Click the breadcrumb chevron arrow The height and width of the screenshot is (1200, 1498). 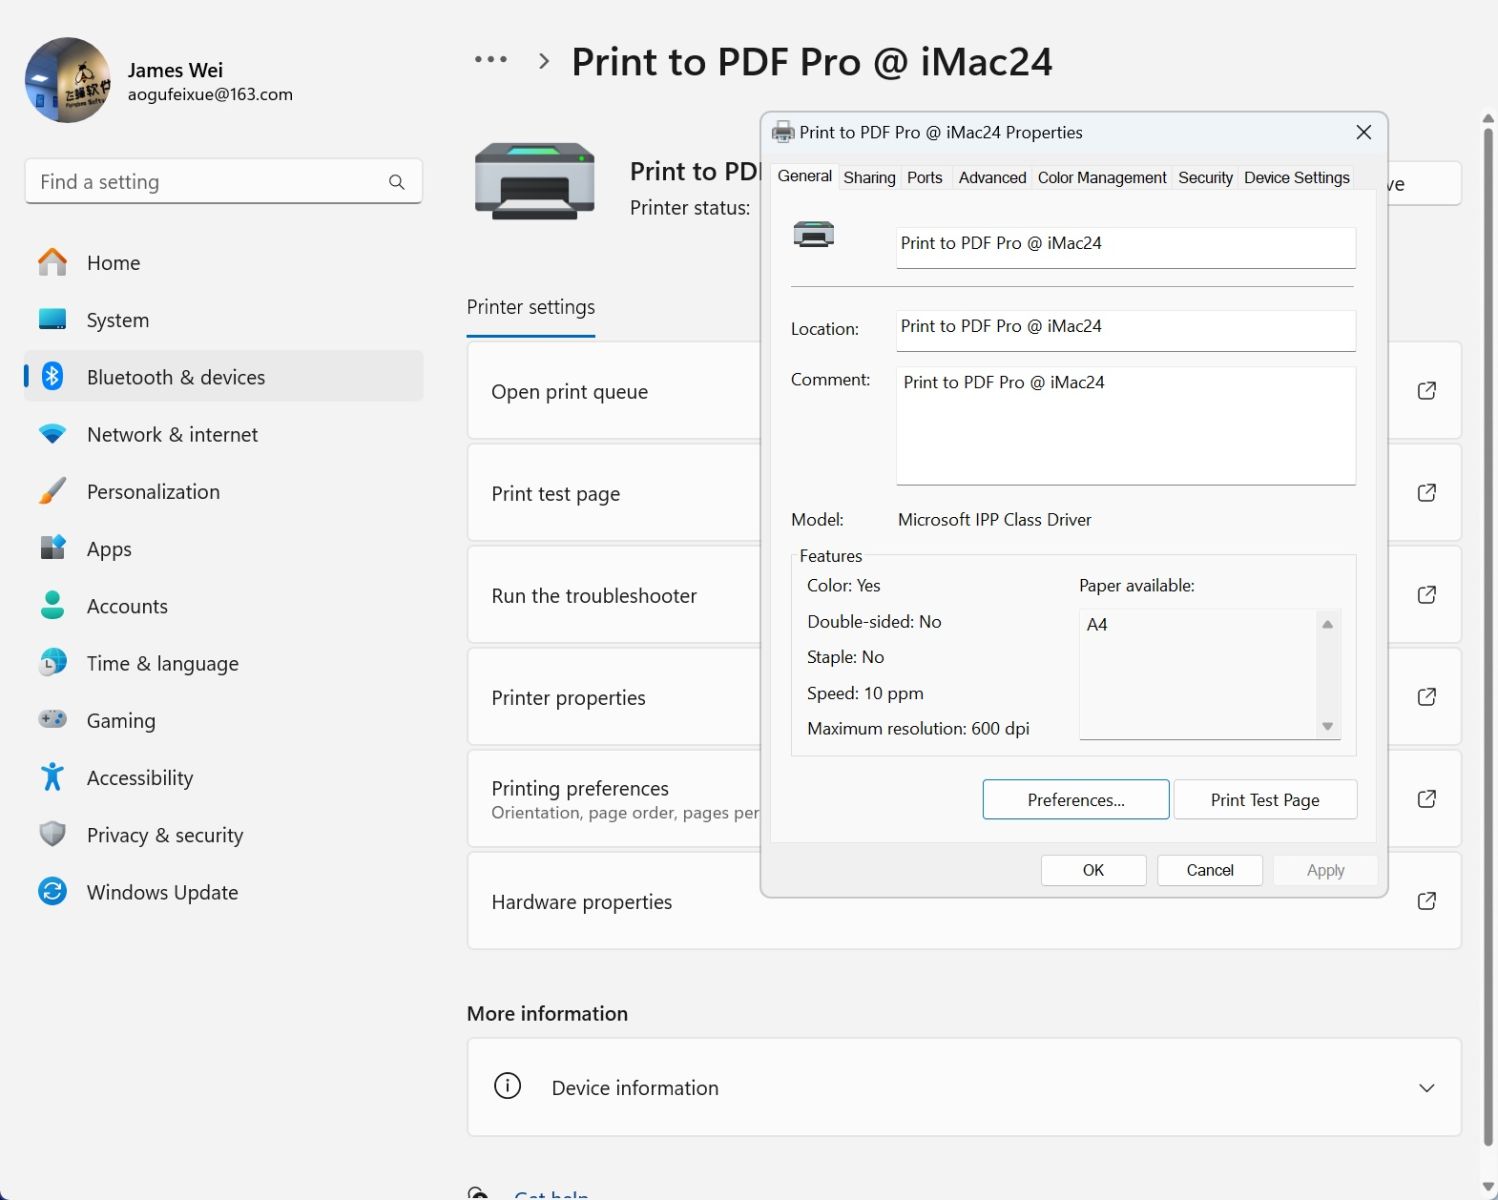pyautogui.click(x=544, y=60)
